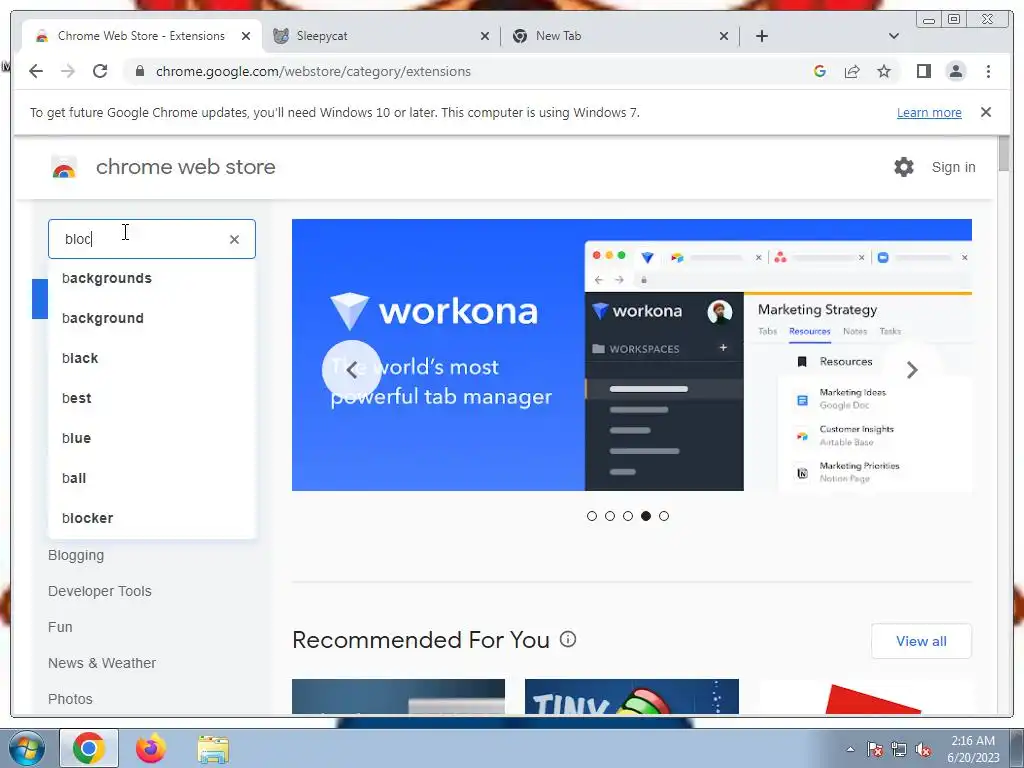The image size is (1024, 768).
Task: Open the Blogging category
Action: (76, 555)
